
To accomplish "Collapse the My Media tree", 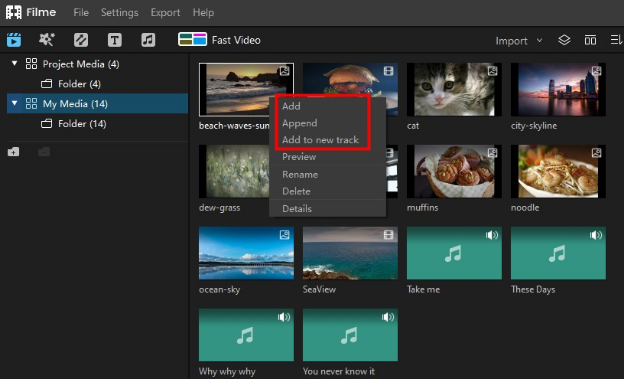I will pyautogui.click(x=15, y=103).
